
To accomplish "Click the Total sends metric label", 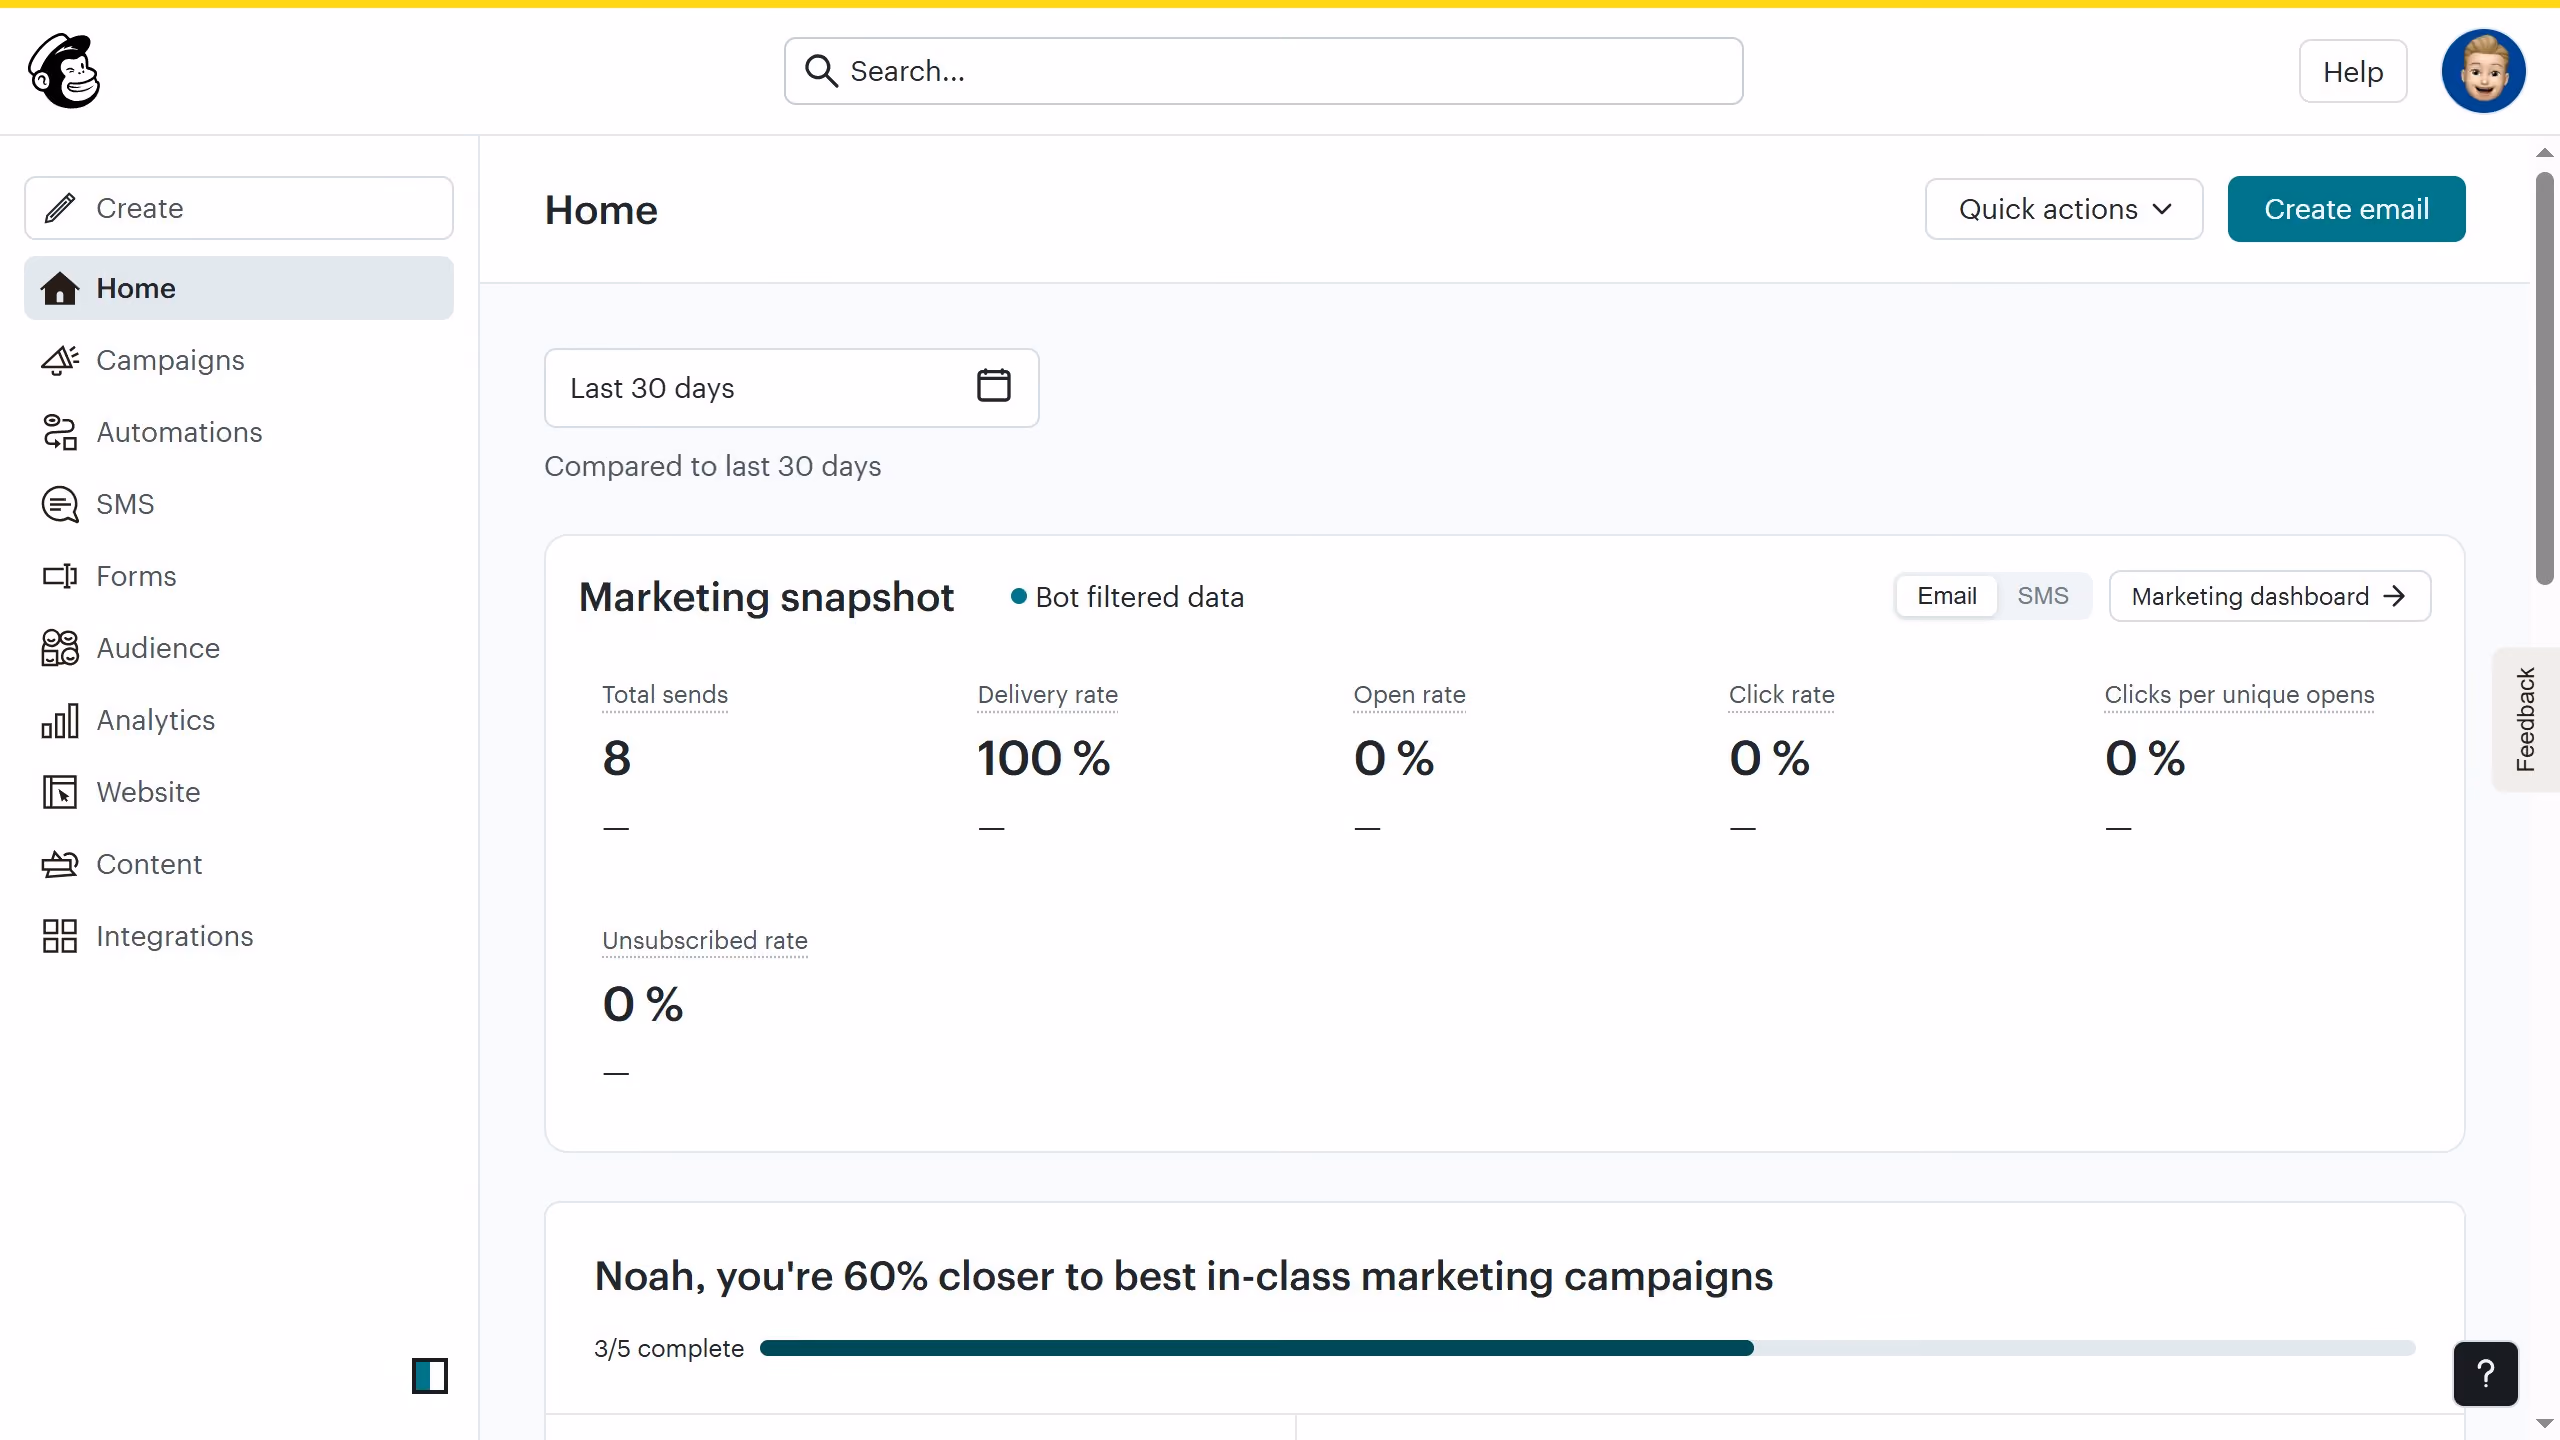I will (x=665, y=694).
